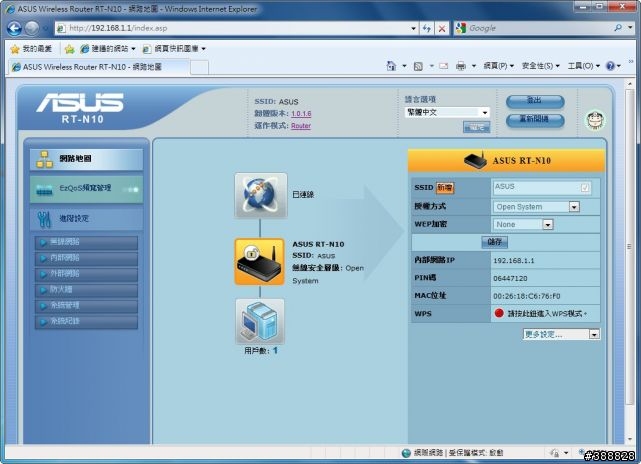Select the ASUS RT-N10 router icon

click(260, 262)
